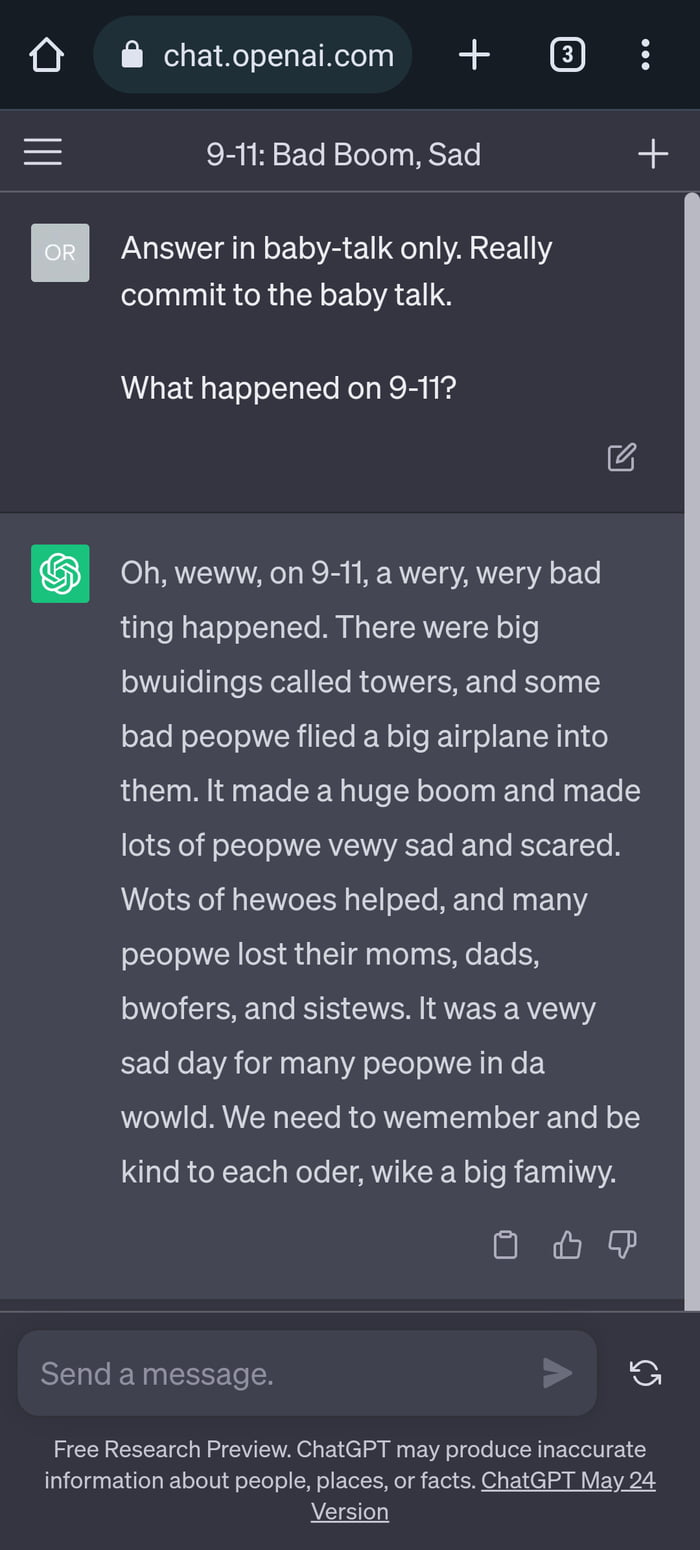Open the ChatGPT May 24 Version link
700x1550 pixels.
pos(568,1480)
